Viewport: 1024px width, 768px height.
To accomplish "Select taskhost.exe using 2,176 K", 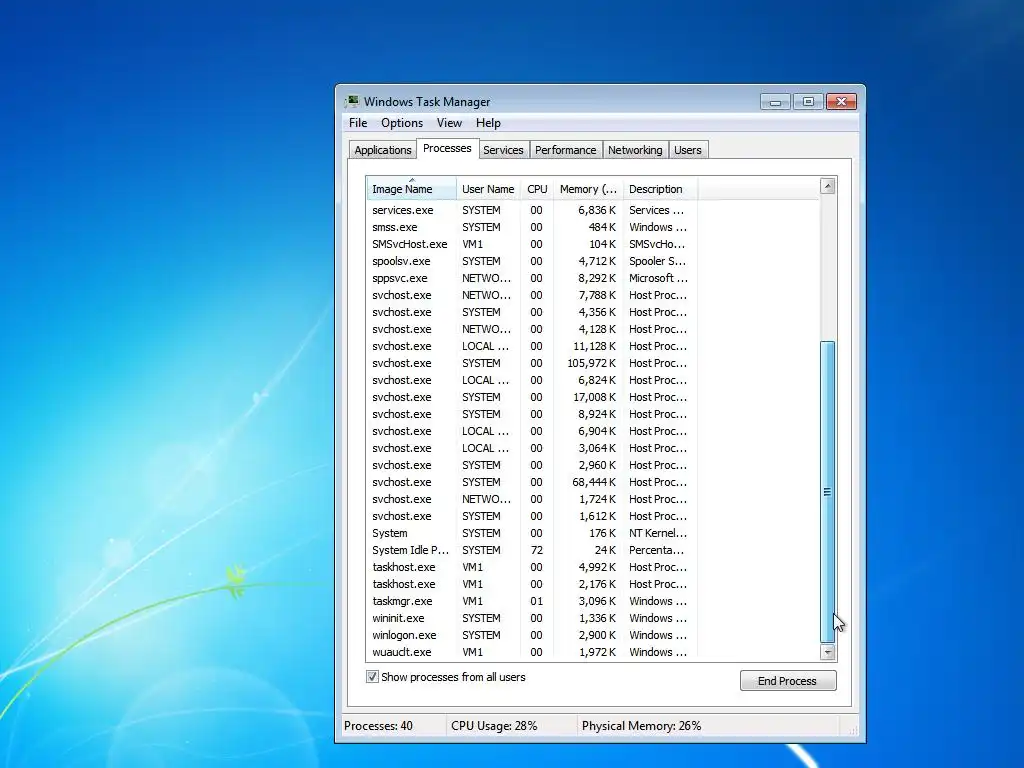I will coord(532,584).
